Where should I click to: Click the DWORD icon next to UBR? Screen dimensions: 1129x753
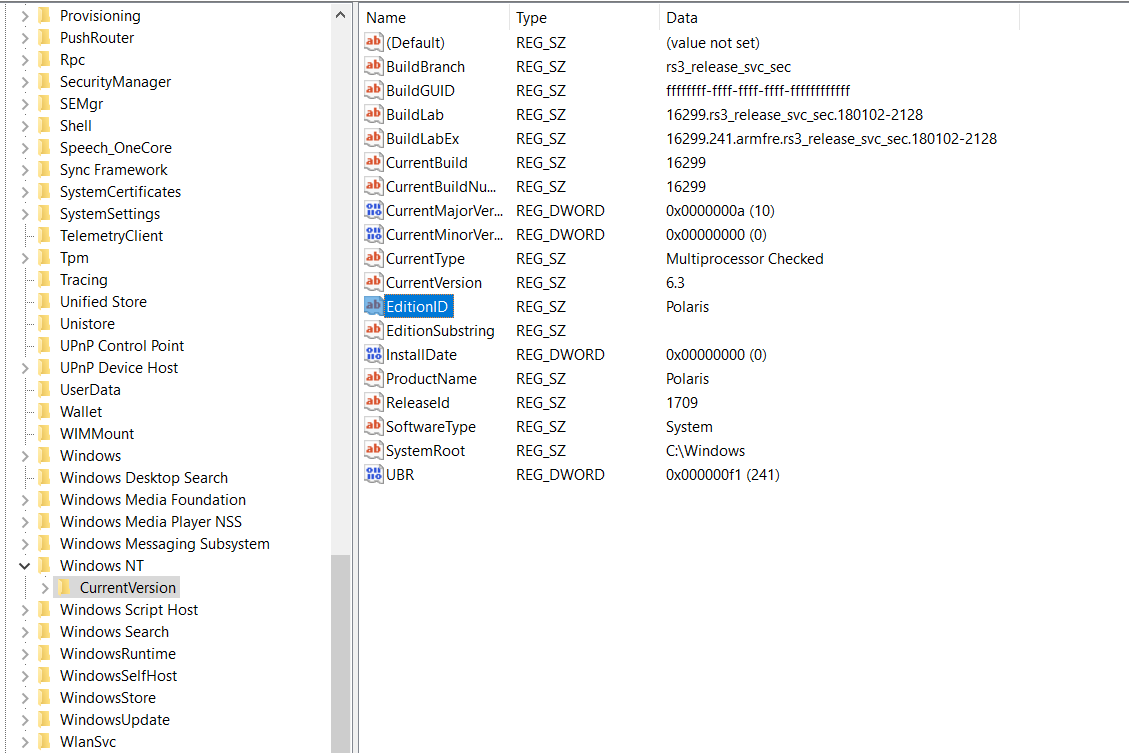click(x=372, y=474)
